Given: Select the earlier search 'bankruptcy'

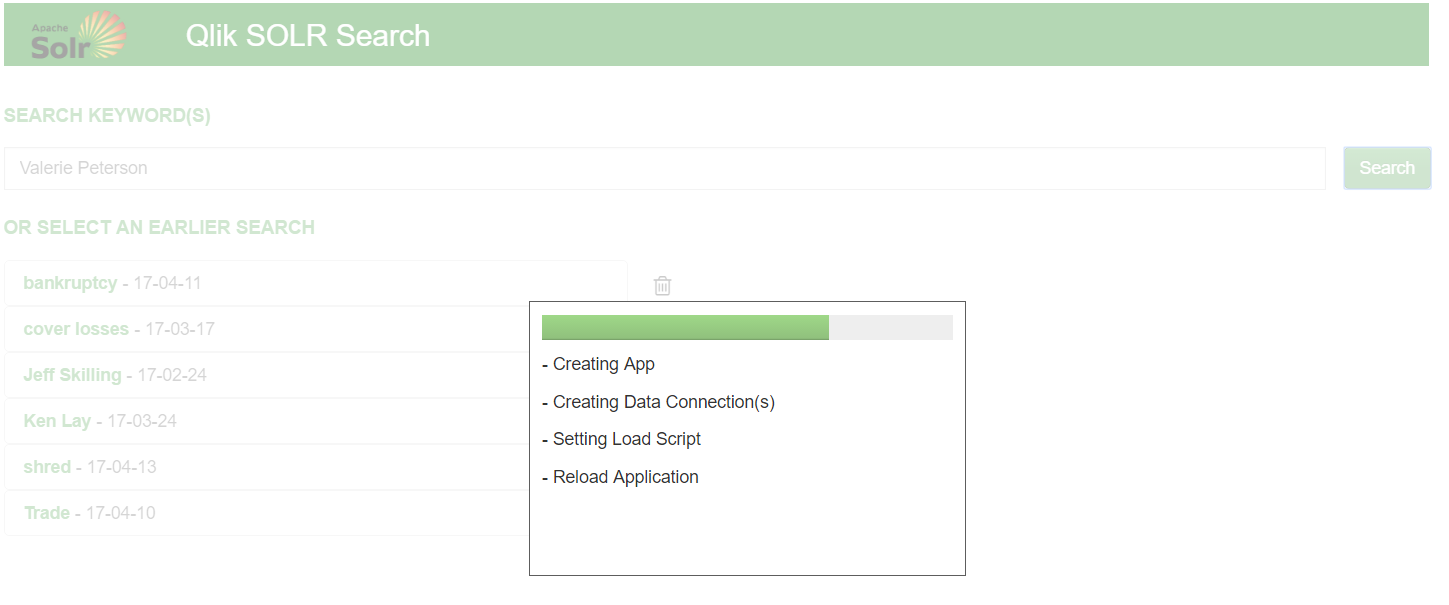Looking at the screenshot, I should tap(316, 283).
